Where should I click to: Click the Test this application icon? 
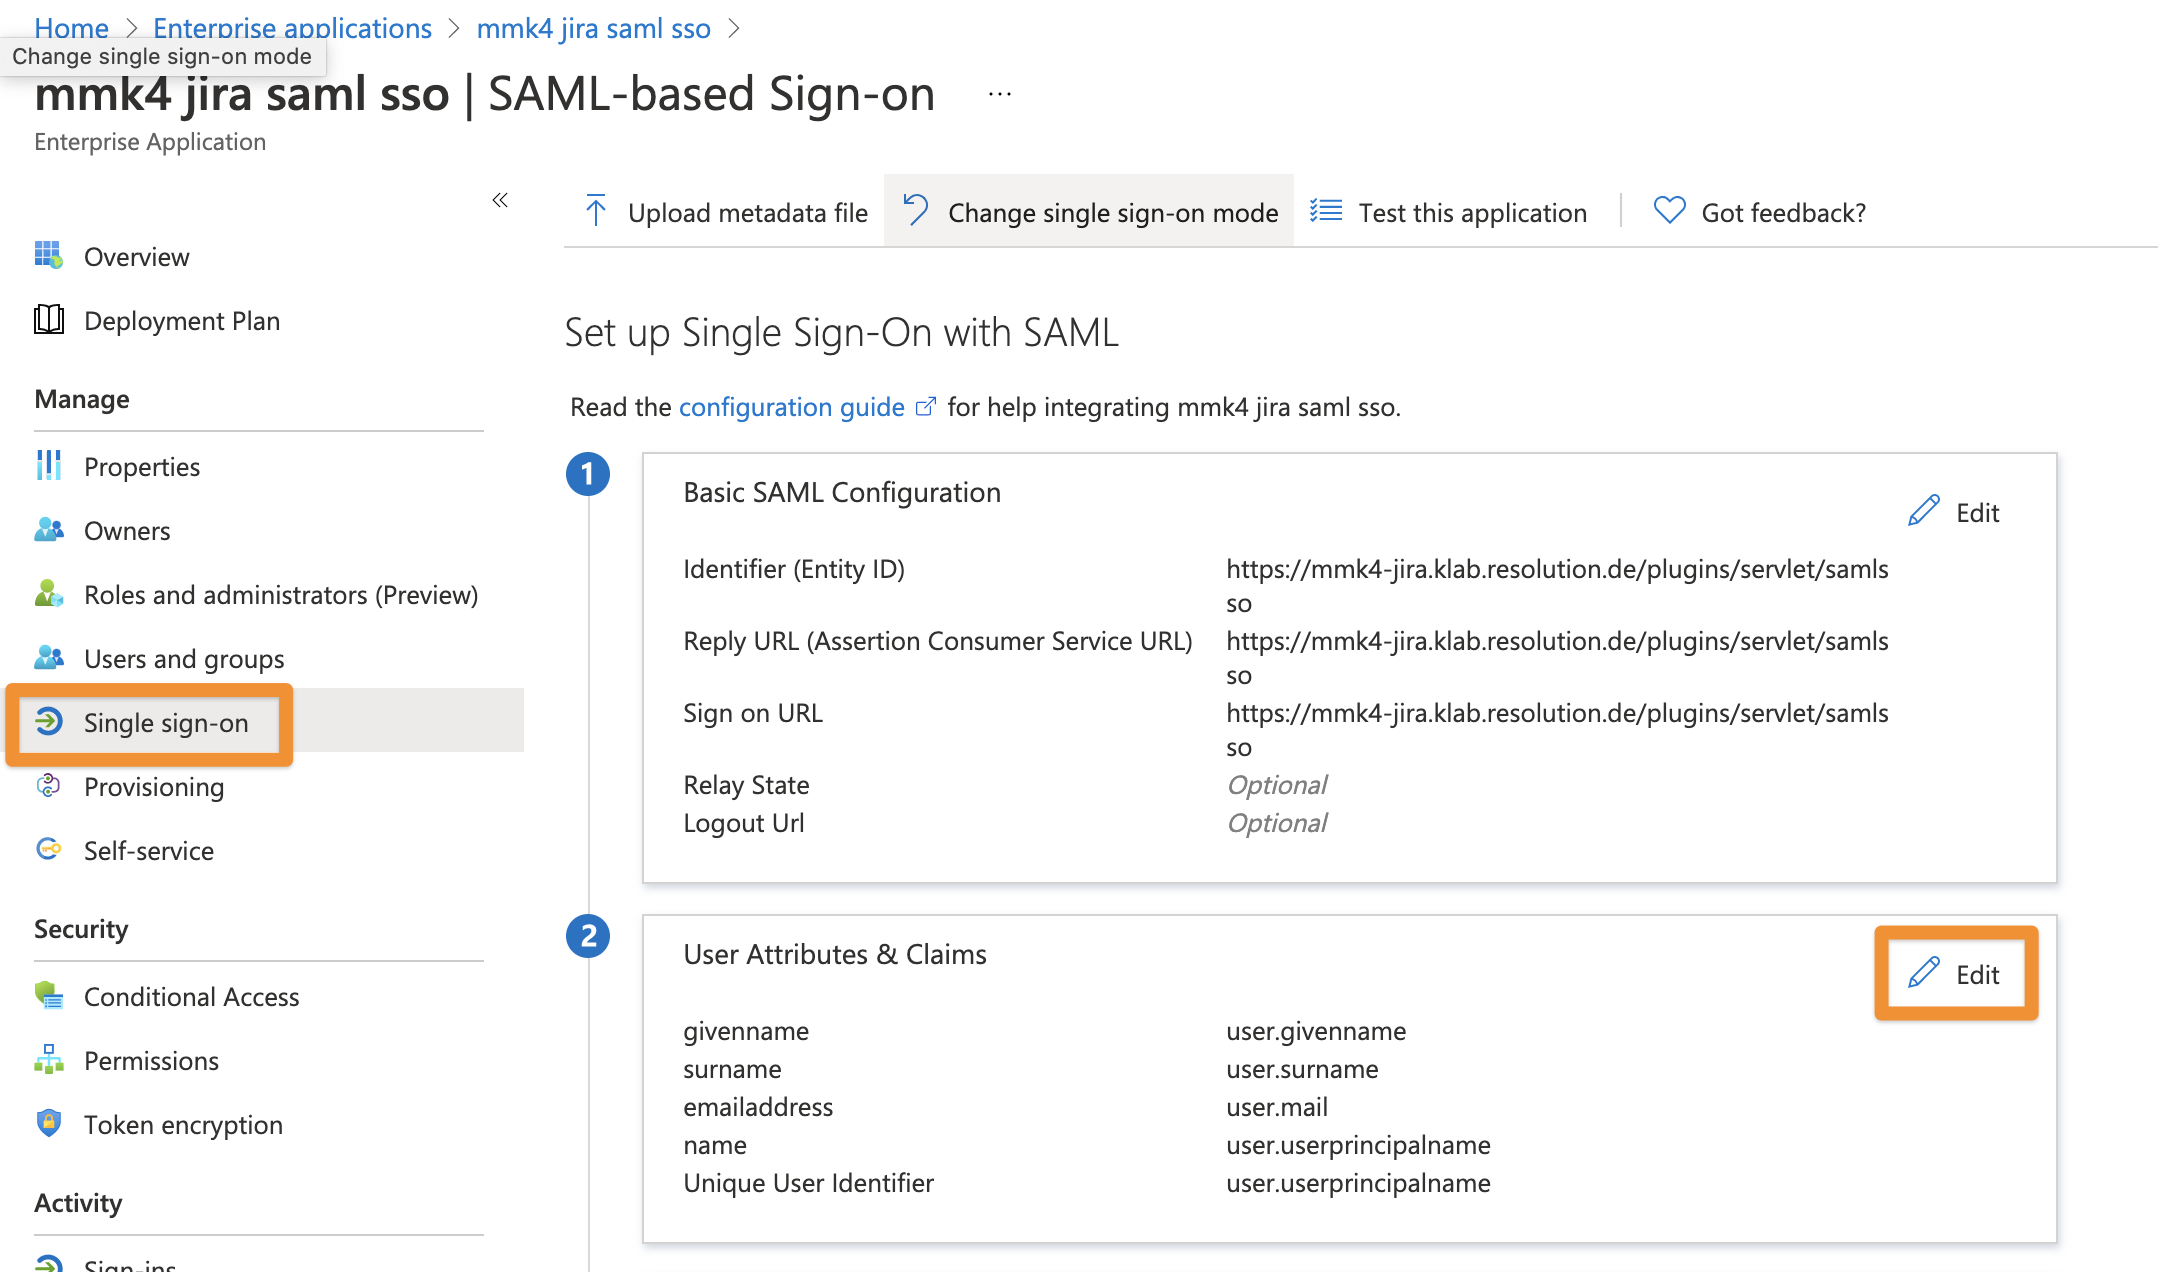coord(1330,212)
